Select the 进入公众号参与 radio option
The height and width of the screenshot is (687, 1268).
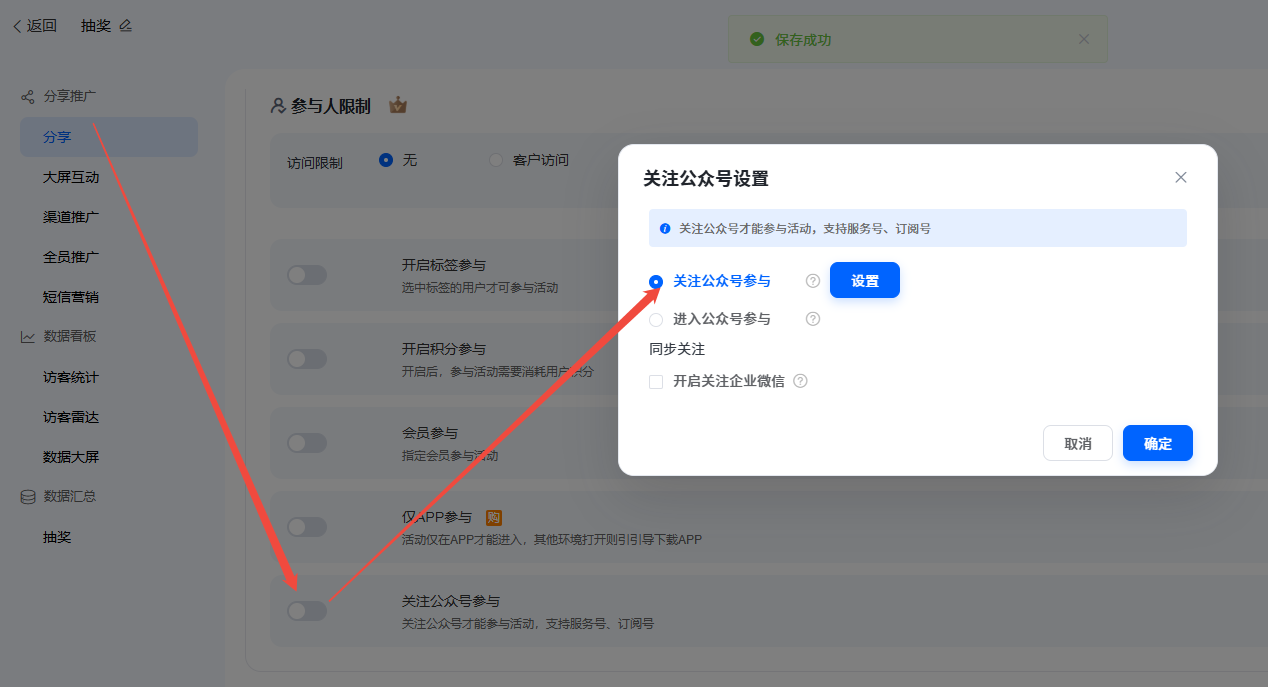pos(656,320)
